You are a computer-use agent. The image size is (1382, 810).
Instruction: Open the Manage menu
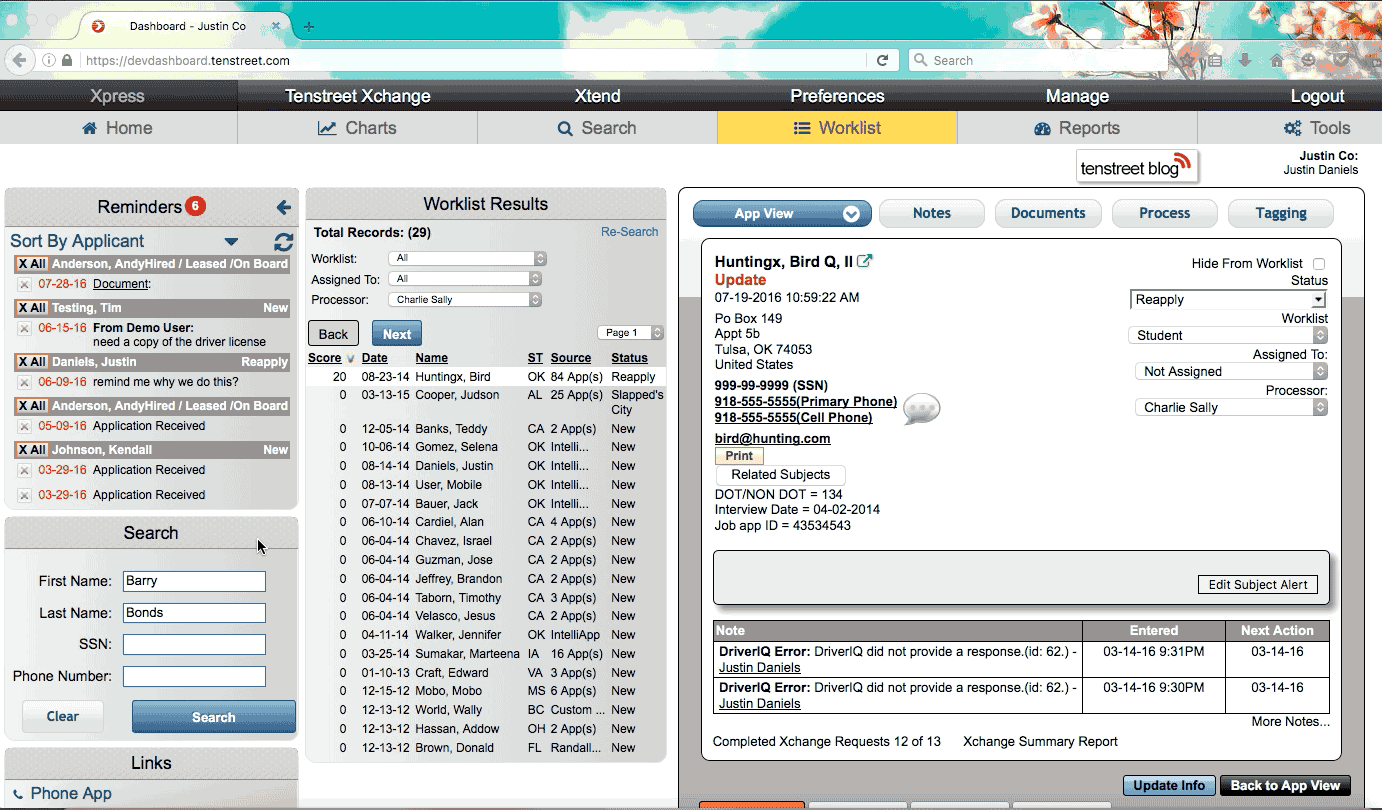[x=1077, y=96]
